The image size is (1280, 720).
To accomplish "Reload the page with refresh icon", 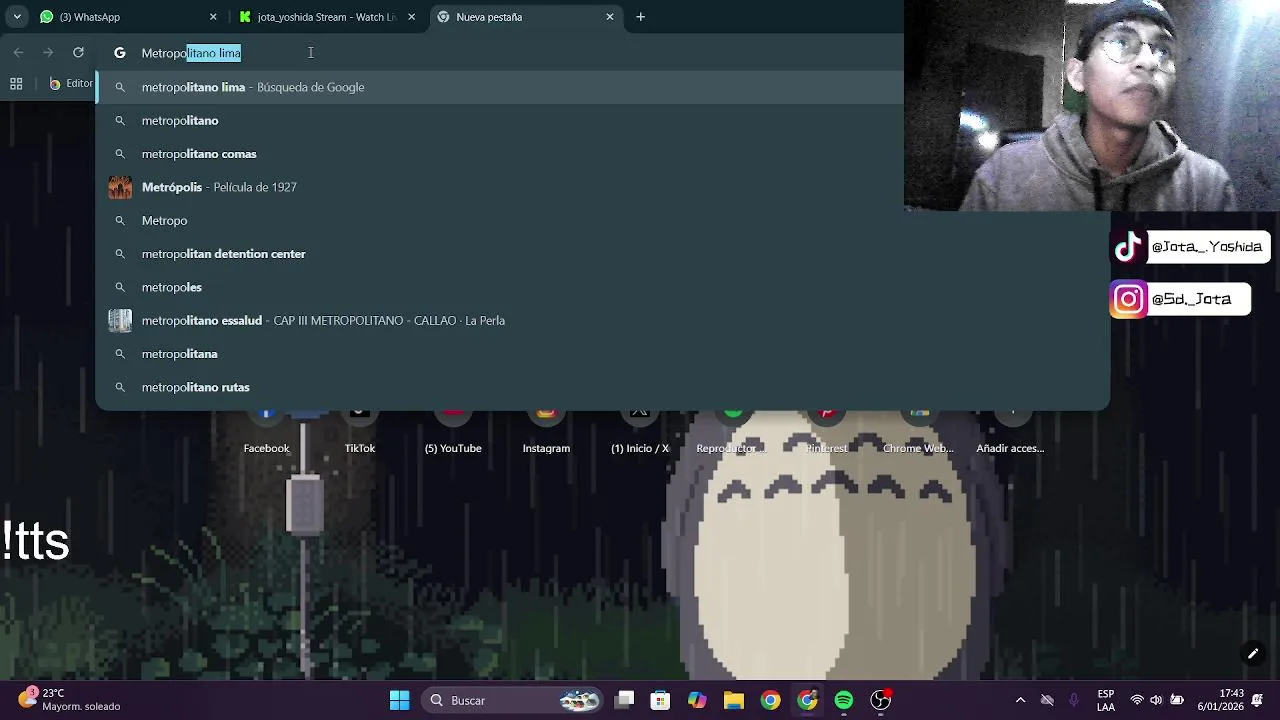I will (x=78, y=53).
